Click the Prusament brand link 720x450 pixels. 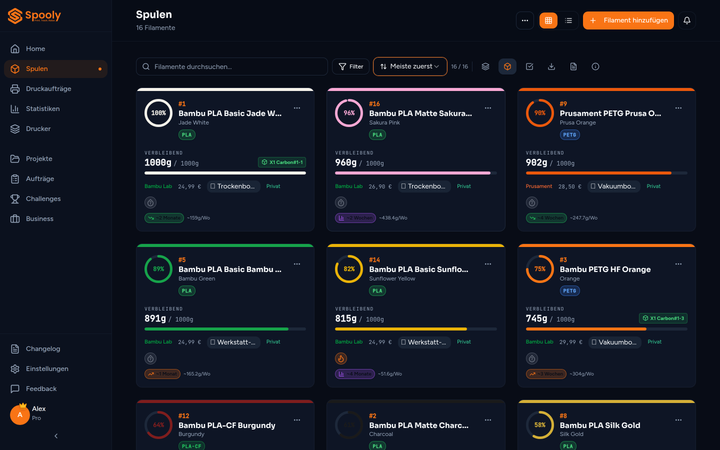[x=539, y=186]
